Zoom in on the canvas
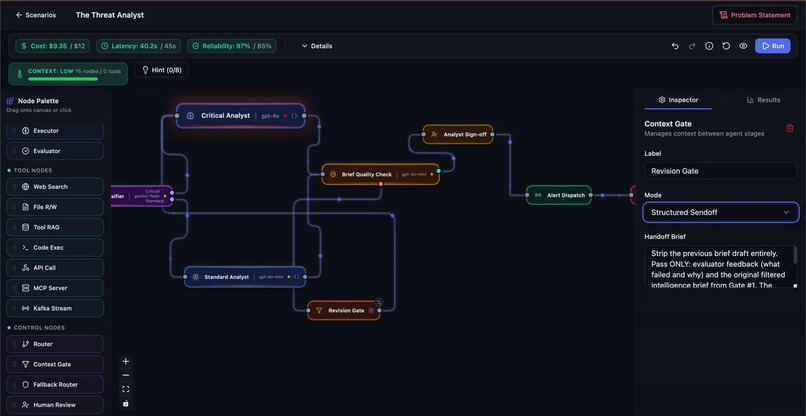 click(126, 361)
